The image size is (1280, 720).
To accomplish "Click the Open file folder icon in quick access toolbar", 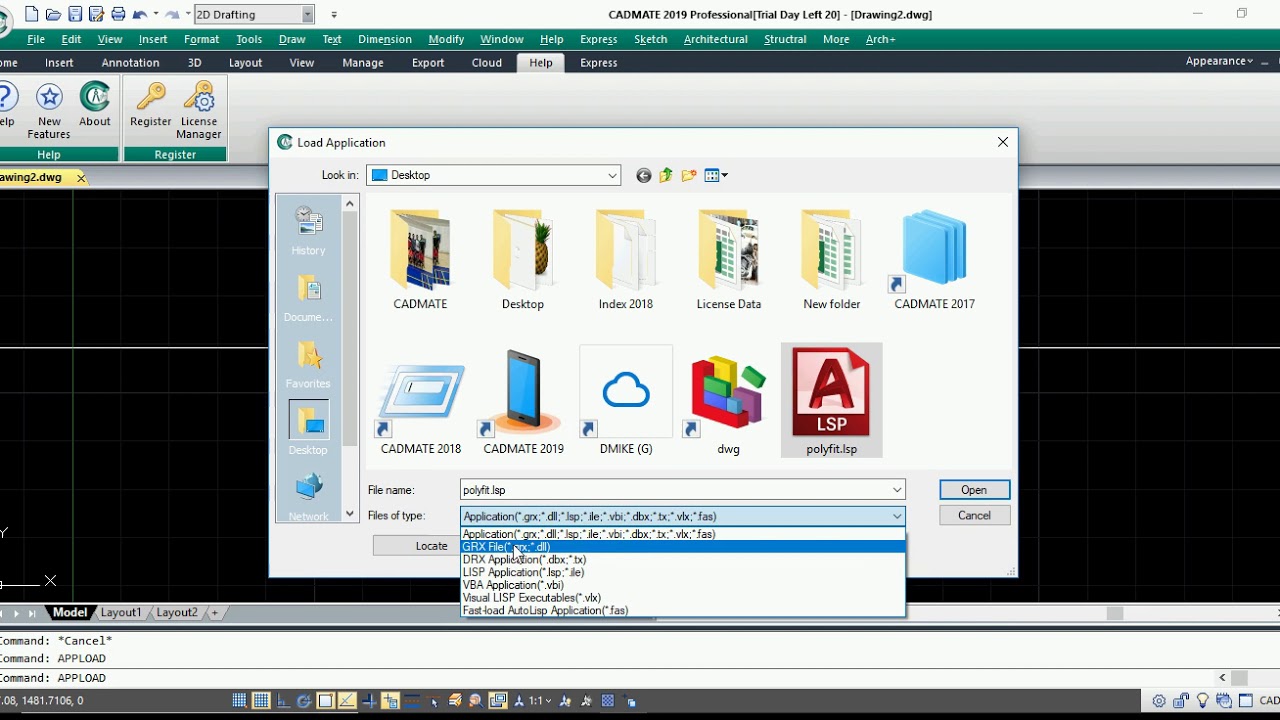I will click(53, 14).
